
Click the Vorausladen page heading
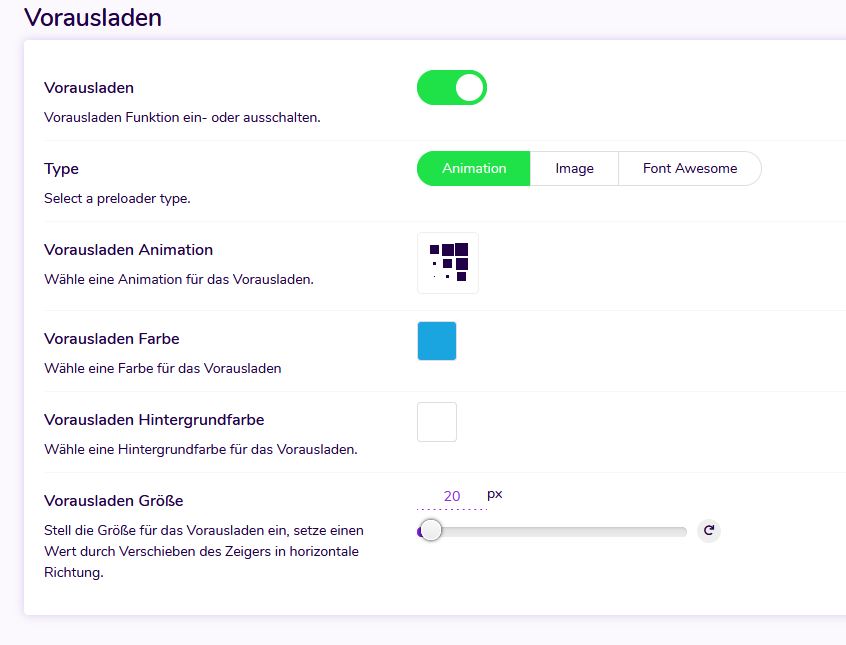[93, 17]
